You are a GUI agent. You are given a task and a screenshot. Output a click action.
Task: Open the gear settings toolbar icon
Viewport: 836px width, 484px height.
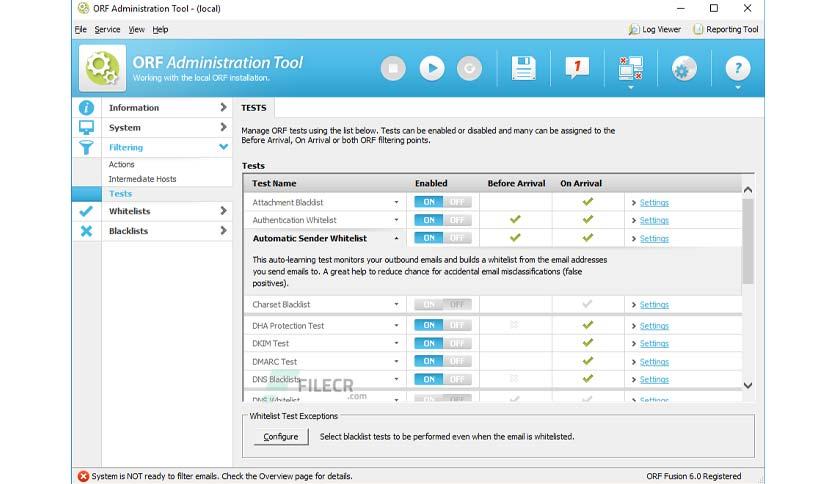click(684, 68)
